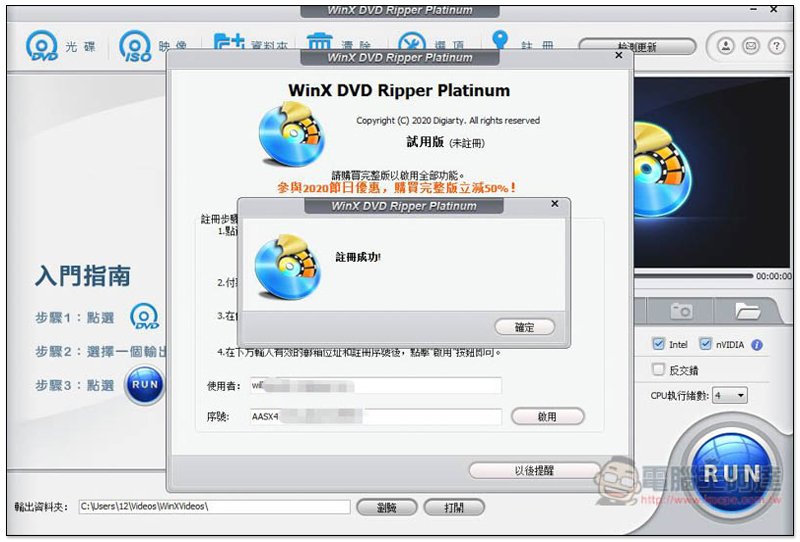The height and width of the screenshot is (542, 800).
Task: Click the Browse button beside output folder
Action: click(387, 507)
